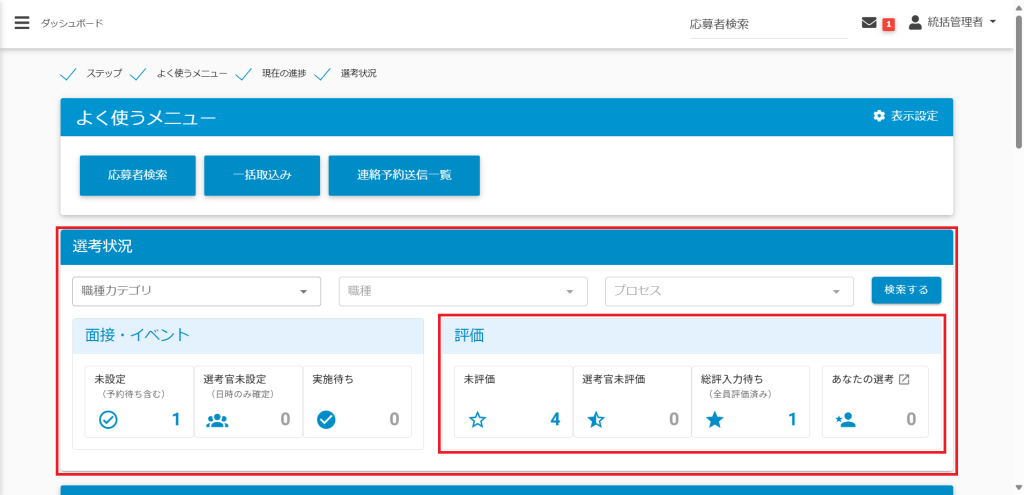Click the 選考官未設定 people group icon
Viewport: 1024px width, 495px height.
point(217,420)
